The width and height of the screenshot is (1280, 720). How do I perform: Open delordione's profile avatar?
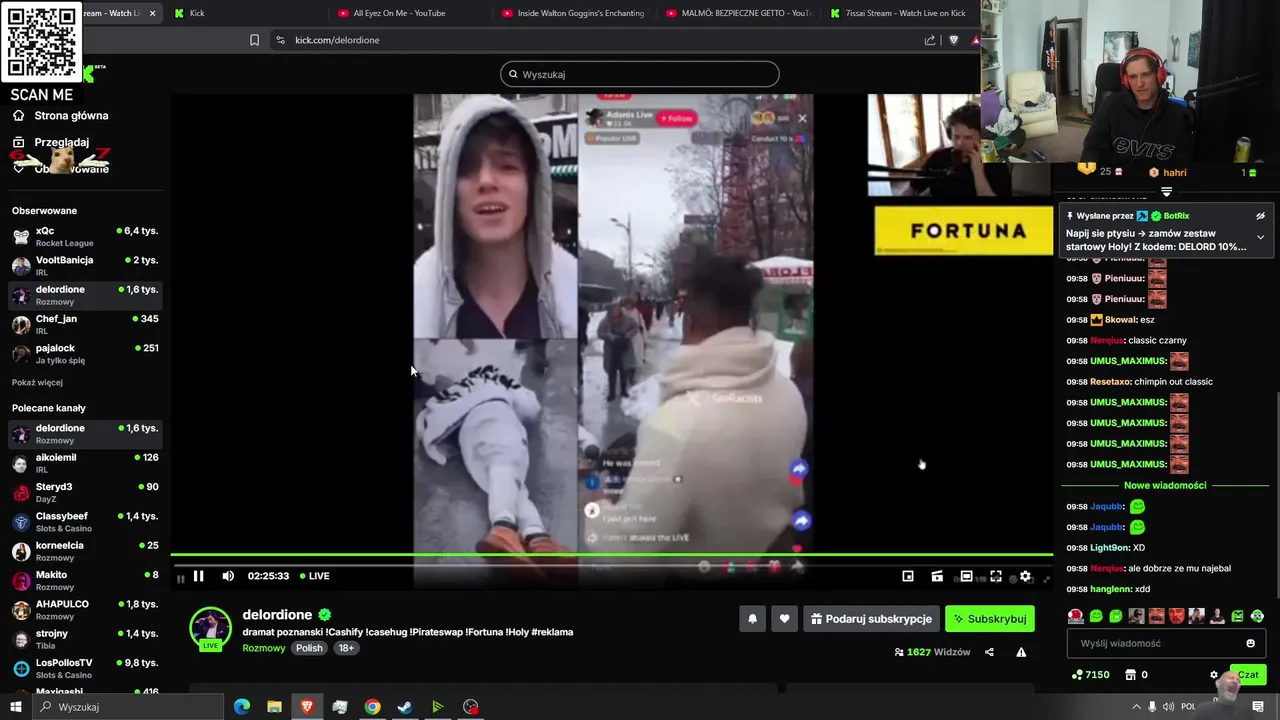(x=210, y=628)
